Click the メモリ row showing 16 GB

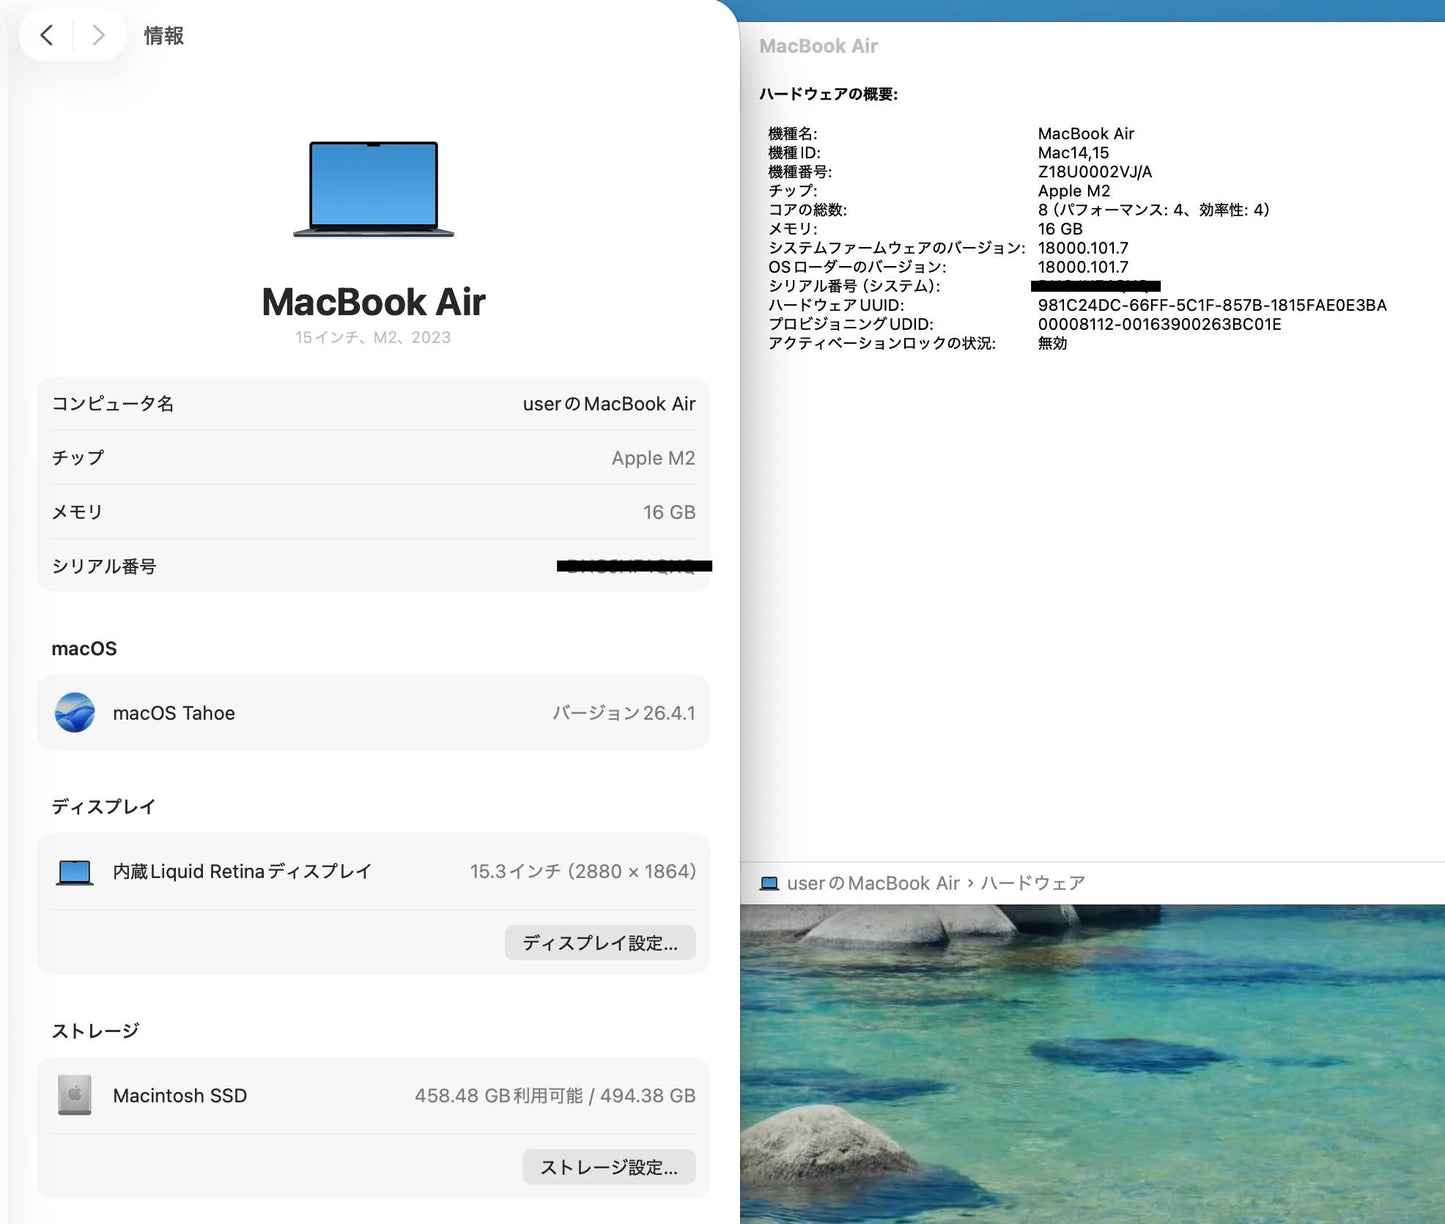point(374,512)
